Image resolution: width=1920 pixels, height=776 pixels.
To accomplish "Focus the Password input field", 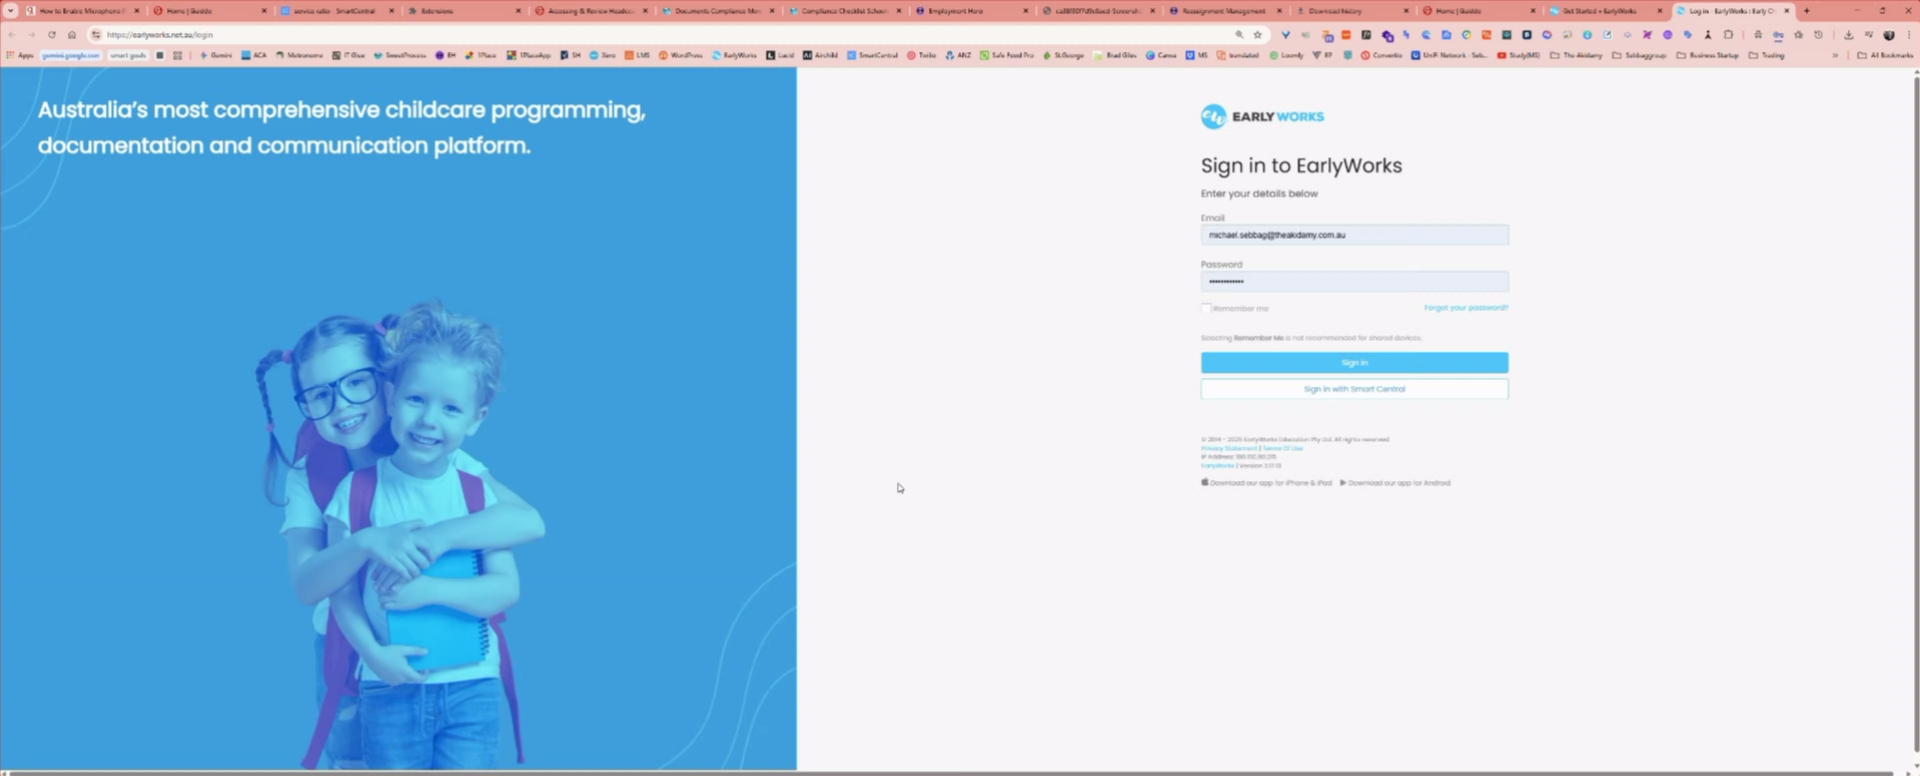I will click(1354, 282).
